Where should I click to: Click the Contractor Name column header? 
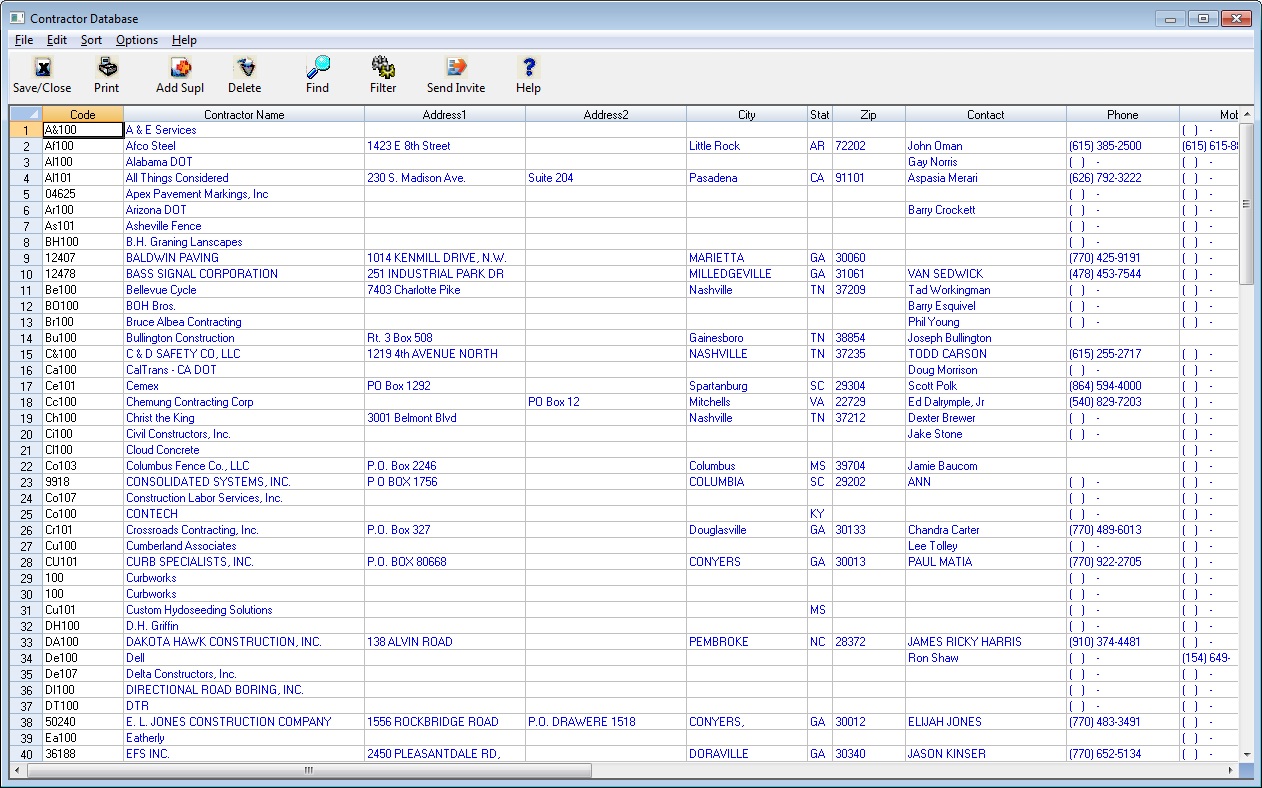click(244, 114)
